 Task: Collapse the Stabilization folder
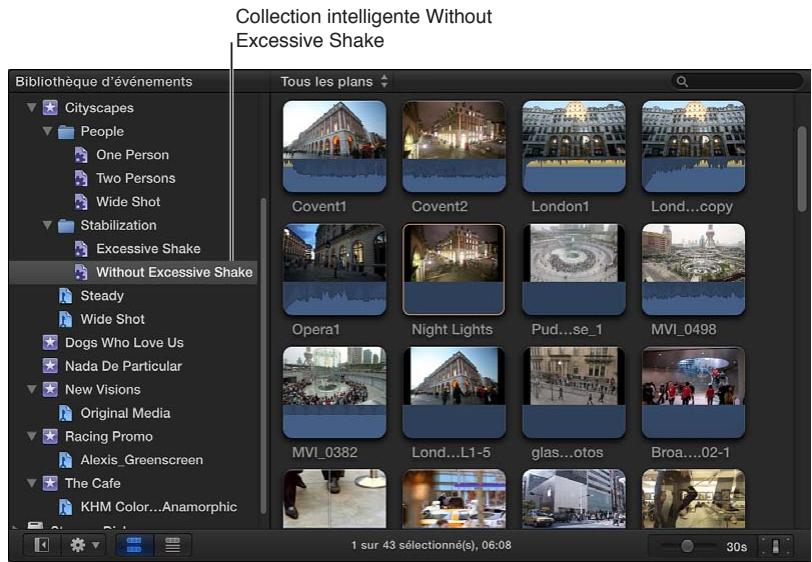pyautogui.click(x=47, y=225)
